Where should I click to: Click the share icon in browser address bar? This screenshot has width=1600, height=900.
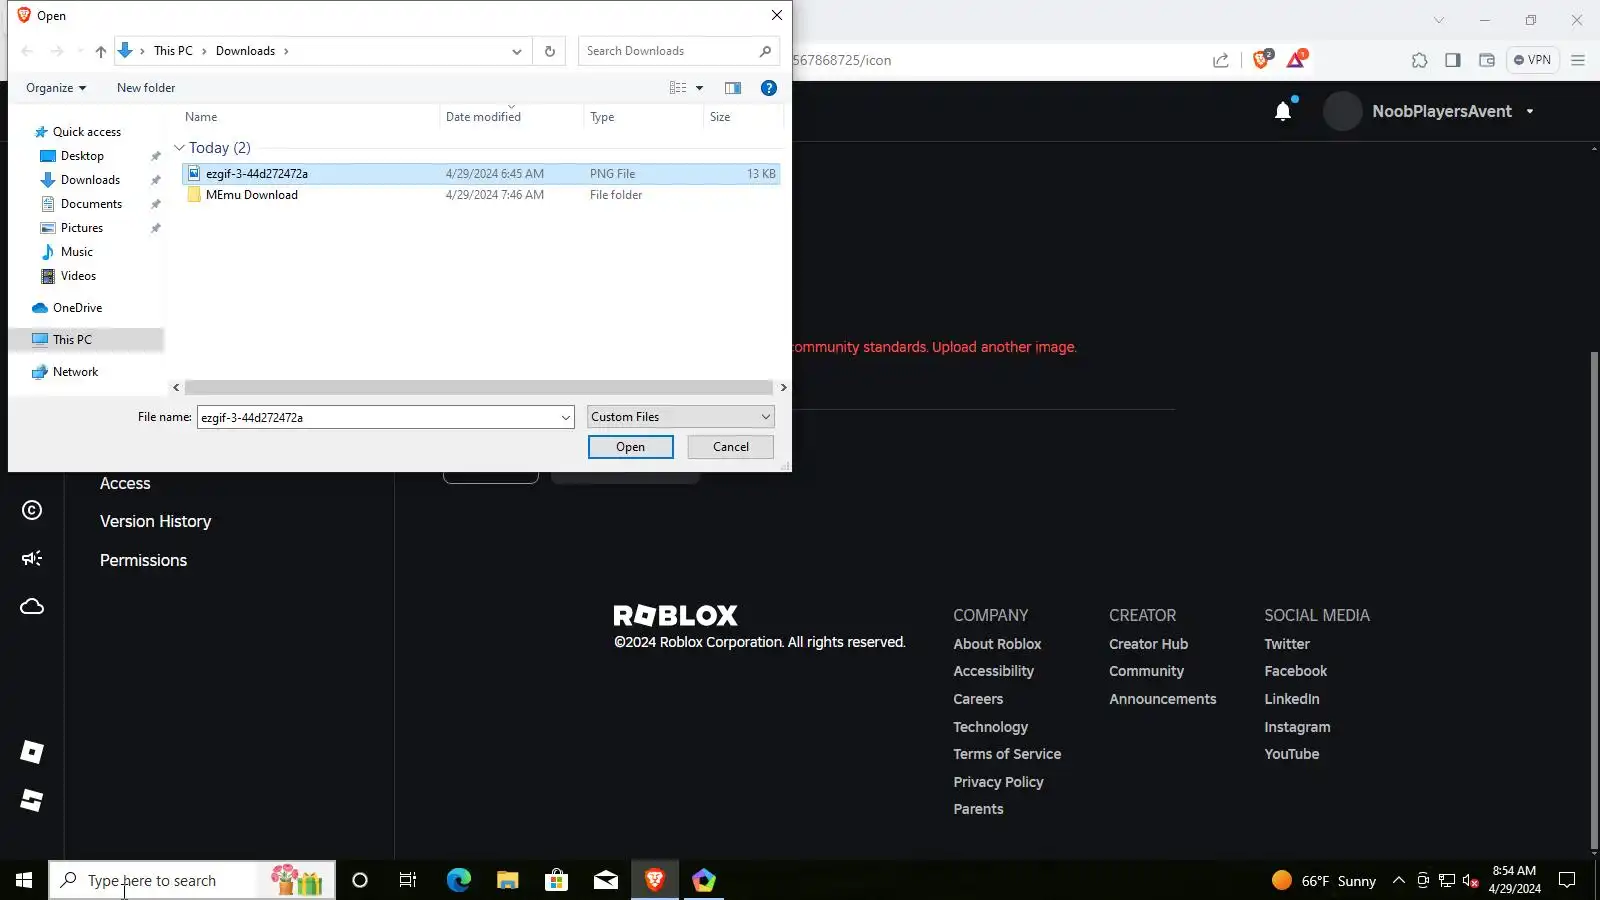click(1221, 60)
